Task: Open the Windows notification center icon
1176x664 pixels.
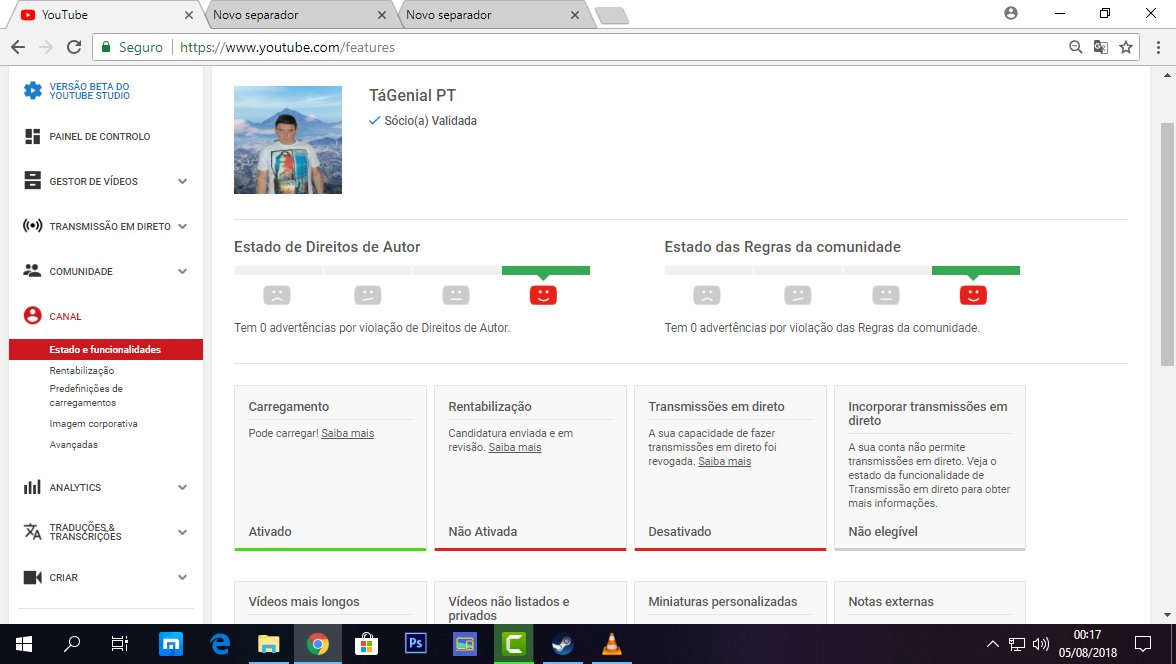Action: click(1143, 644)
